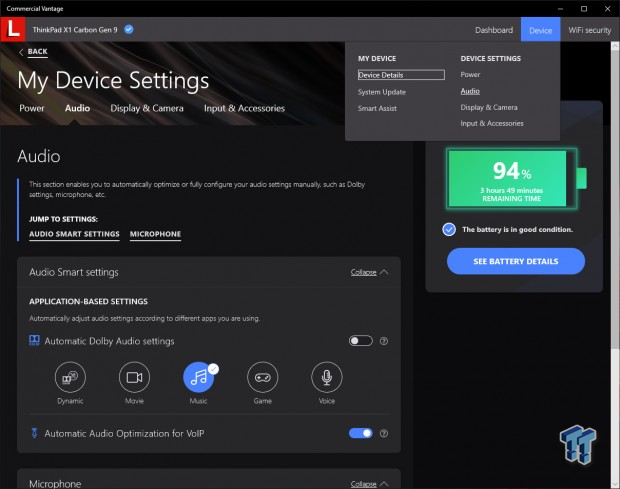Screen dimensions: 620x489
Task: Click the scrollbar up arrow
Action: 615,46
